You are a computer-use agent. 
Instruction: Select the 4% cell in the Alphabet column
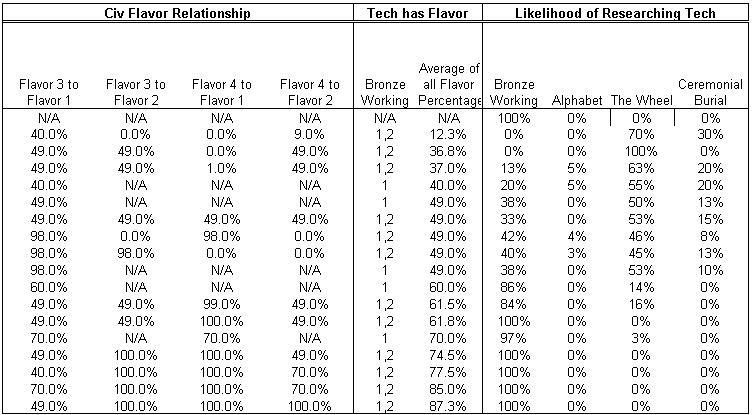(577, 237)
